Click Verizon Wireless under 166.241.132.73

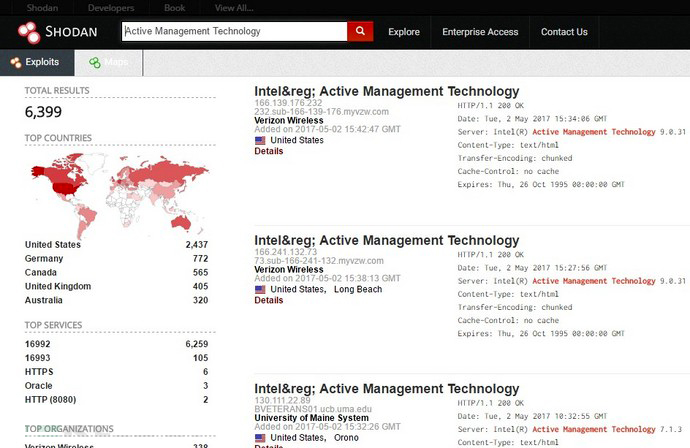pyautogui.click(x=289, y=270)
